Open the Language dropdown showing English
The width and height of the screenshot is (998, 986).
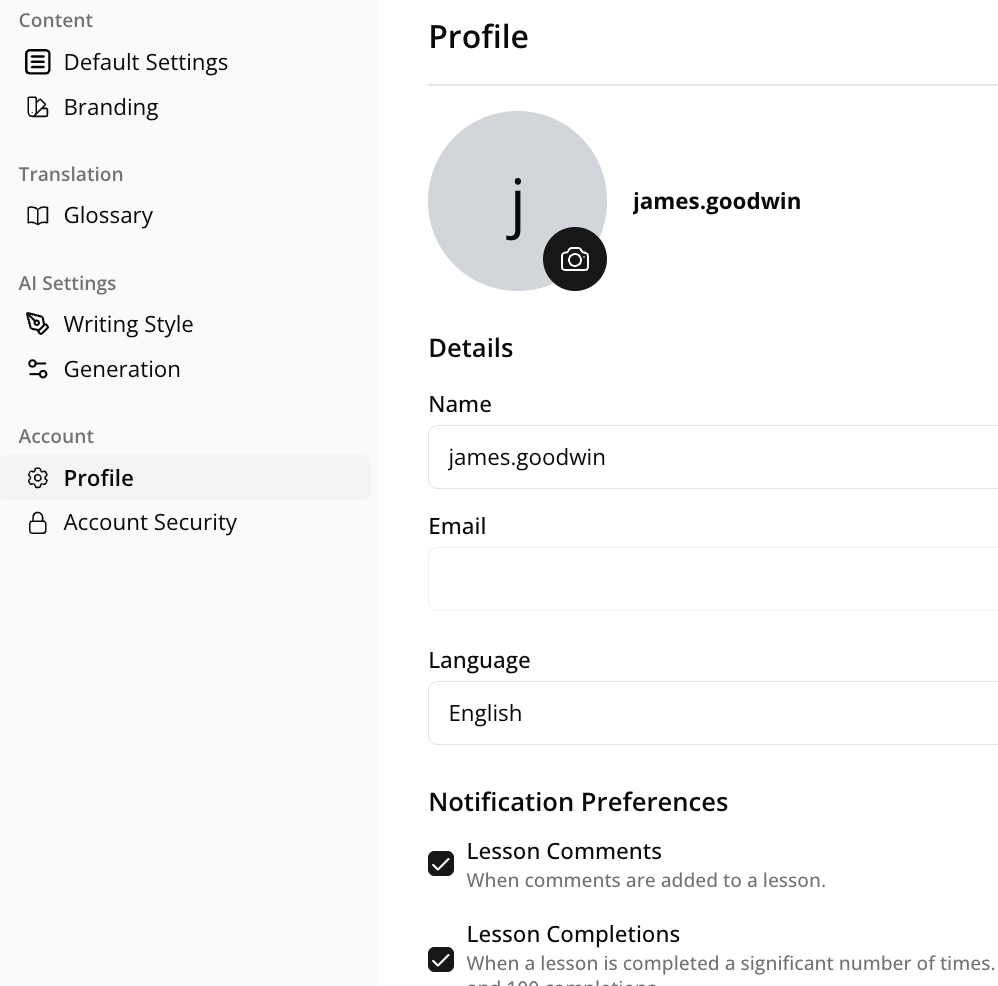coord(712,713)
